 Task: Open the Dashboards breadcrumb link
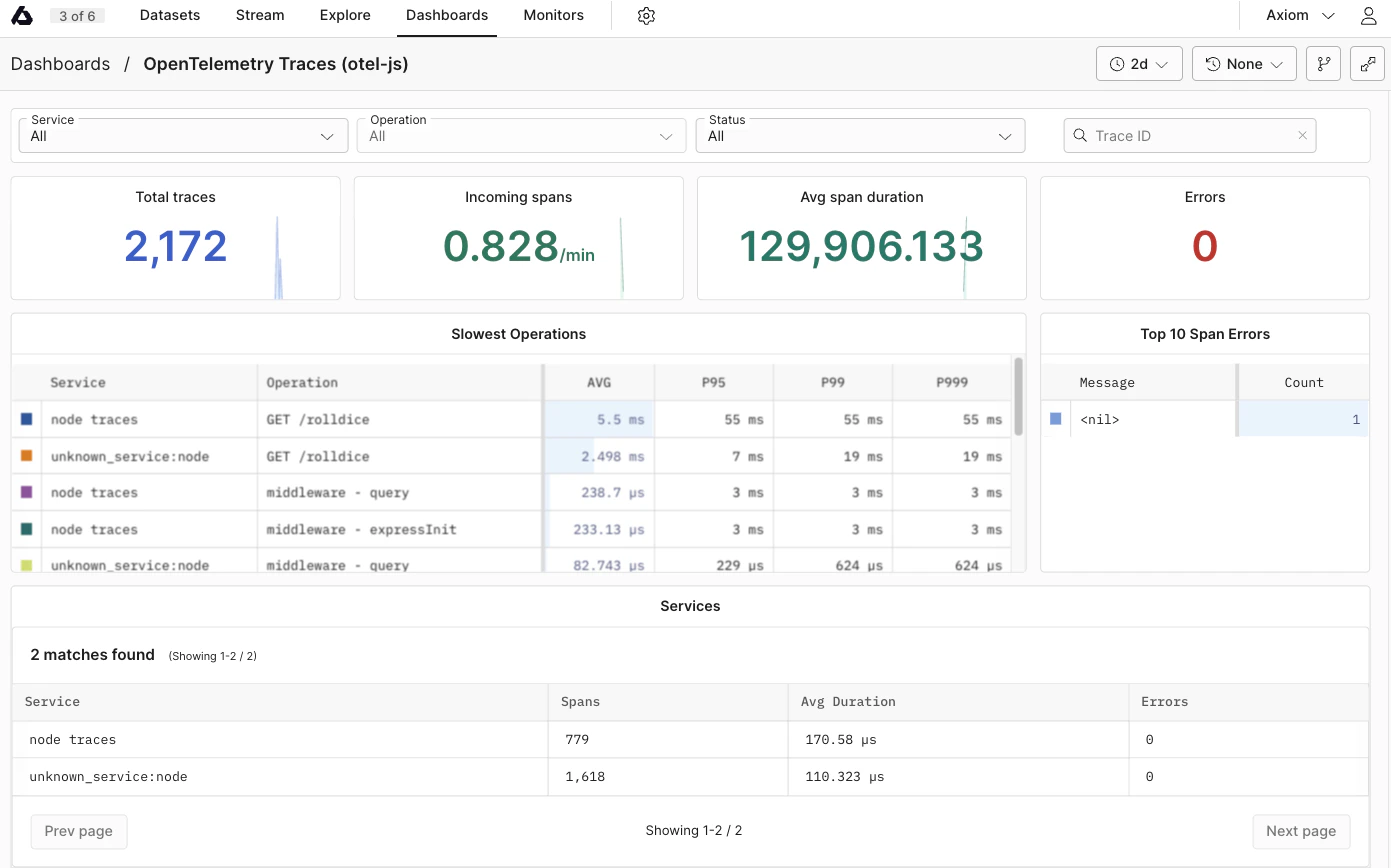click(x=60, y=63)
